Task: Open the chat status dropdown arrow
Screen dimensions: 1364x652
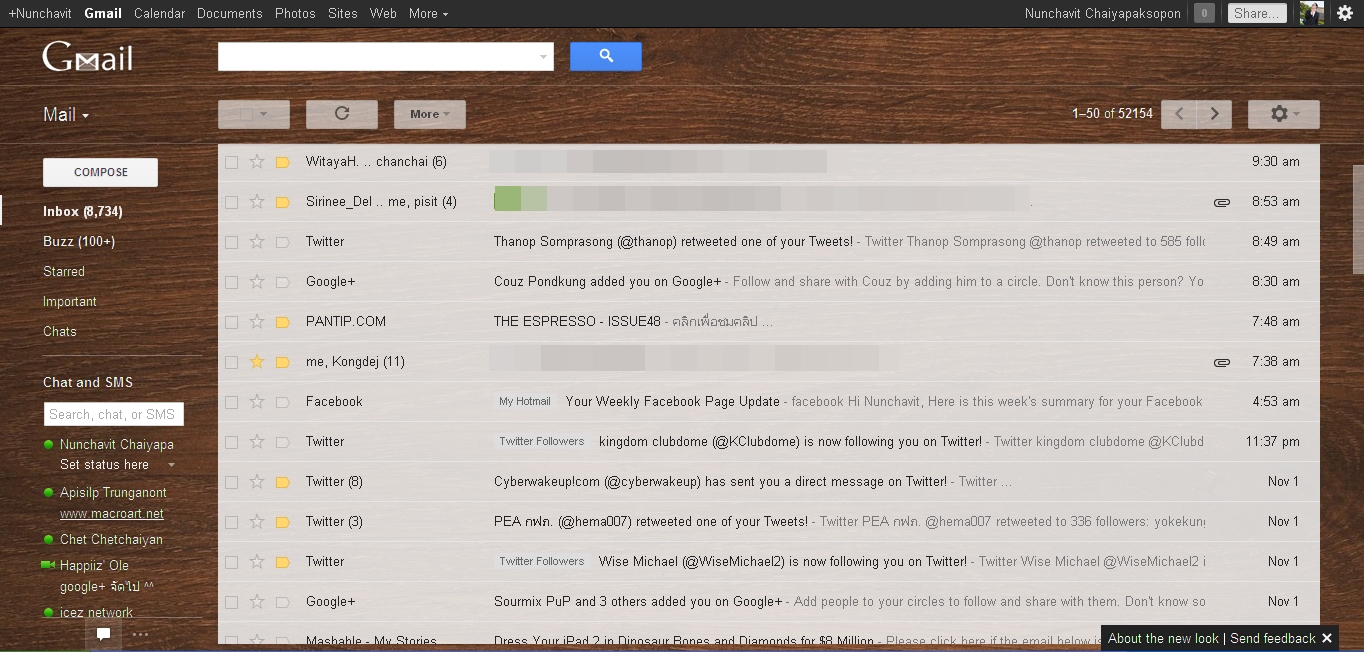Action: (171, 465)
